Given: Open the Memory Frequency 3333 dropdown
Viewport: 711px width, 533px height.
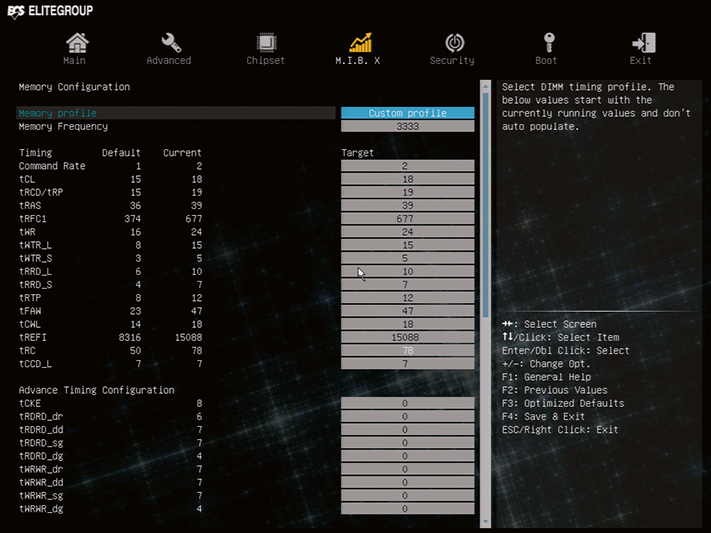Looking at the screenshot, I should pyautogui.click(x=408, y=126).
